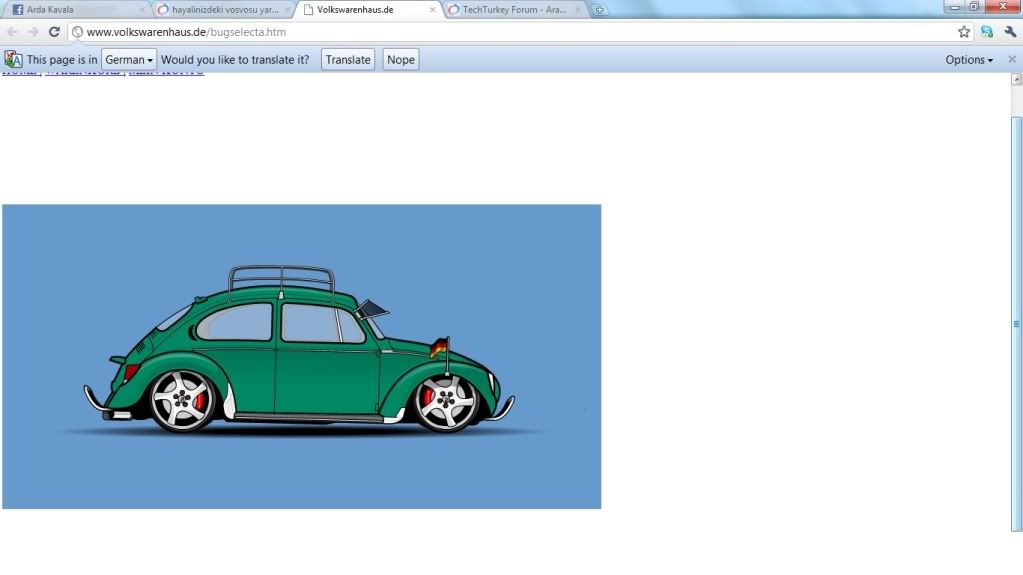
Task: Click the site info icon in the address bar
Action: point(78,32)
